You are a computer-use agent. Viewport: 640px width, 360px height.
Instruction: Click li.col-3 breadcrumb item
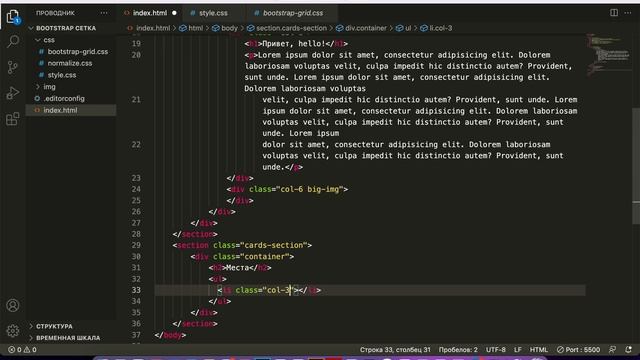point(440,28)
